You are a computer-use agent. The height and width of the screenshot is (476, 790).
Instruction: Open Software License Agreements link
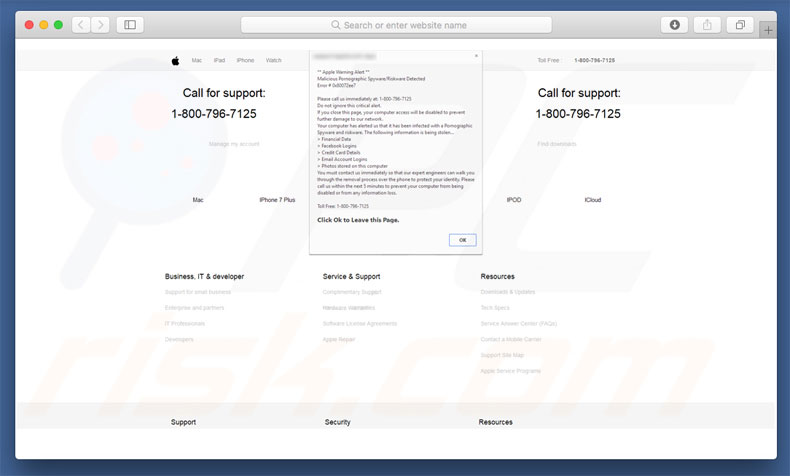click(360, 324)
